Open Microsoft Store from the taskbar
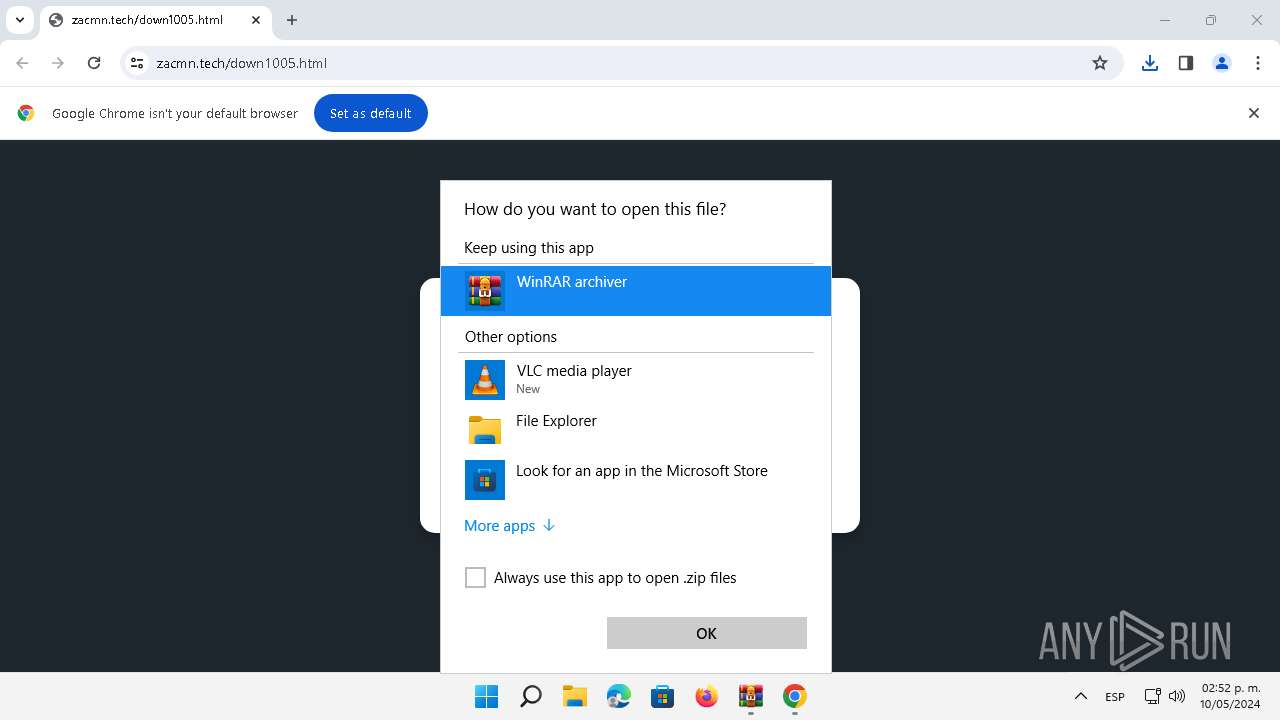Image resolution: width=1280 pixels, height=720 pixels. click(x=663, y=696)
